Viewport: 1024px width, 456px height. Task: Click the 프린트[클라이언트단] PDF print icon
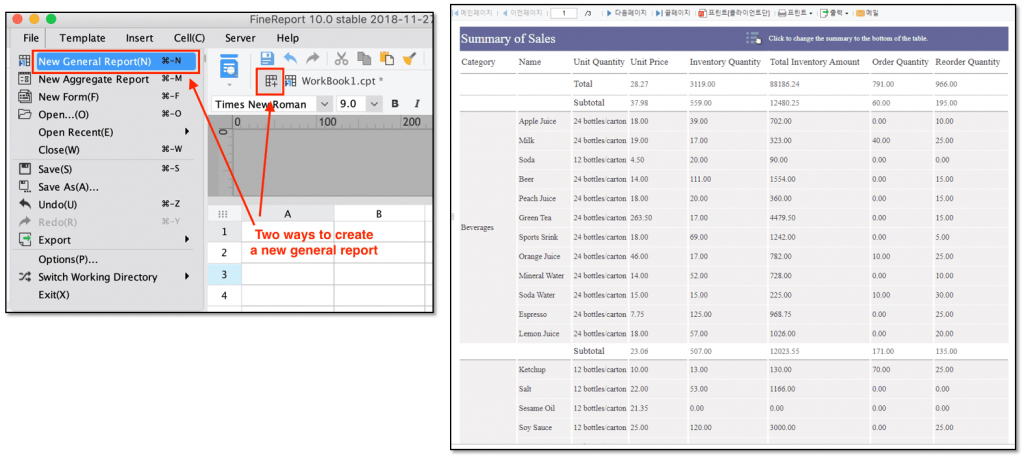coord(702,13)
